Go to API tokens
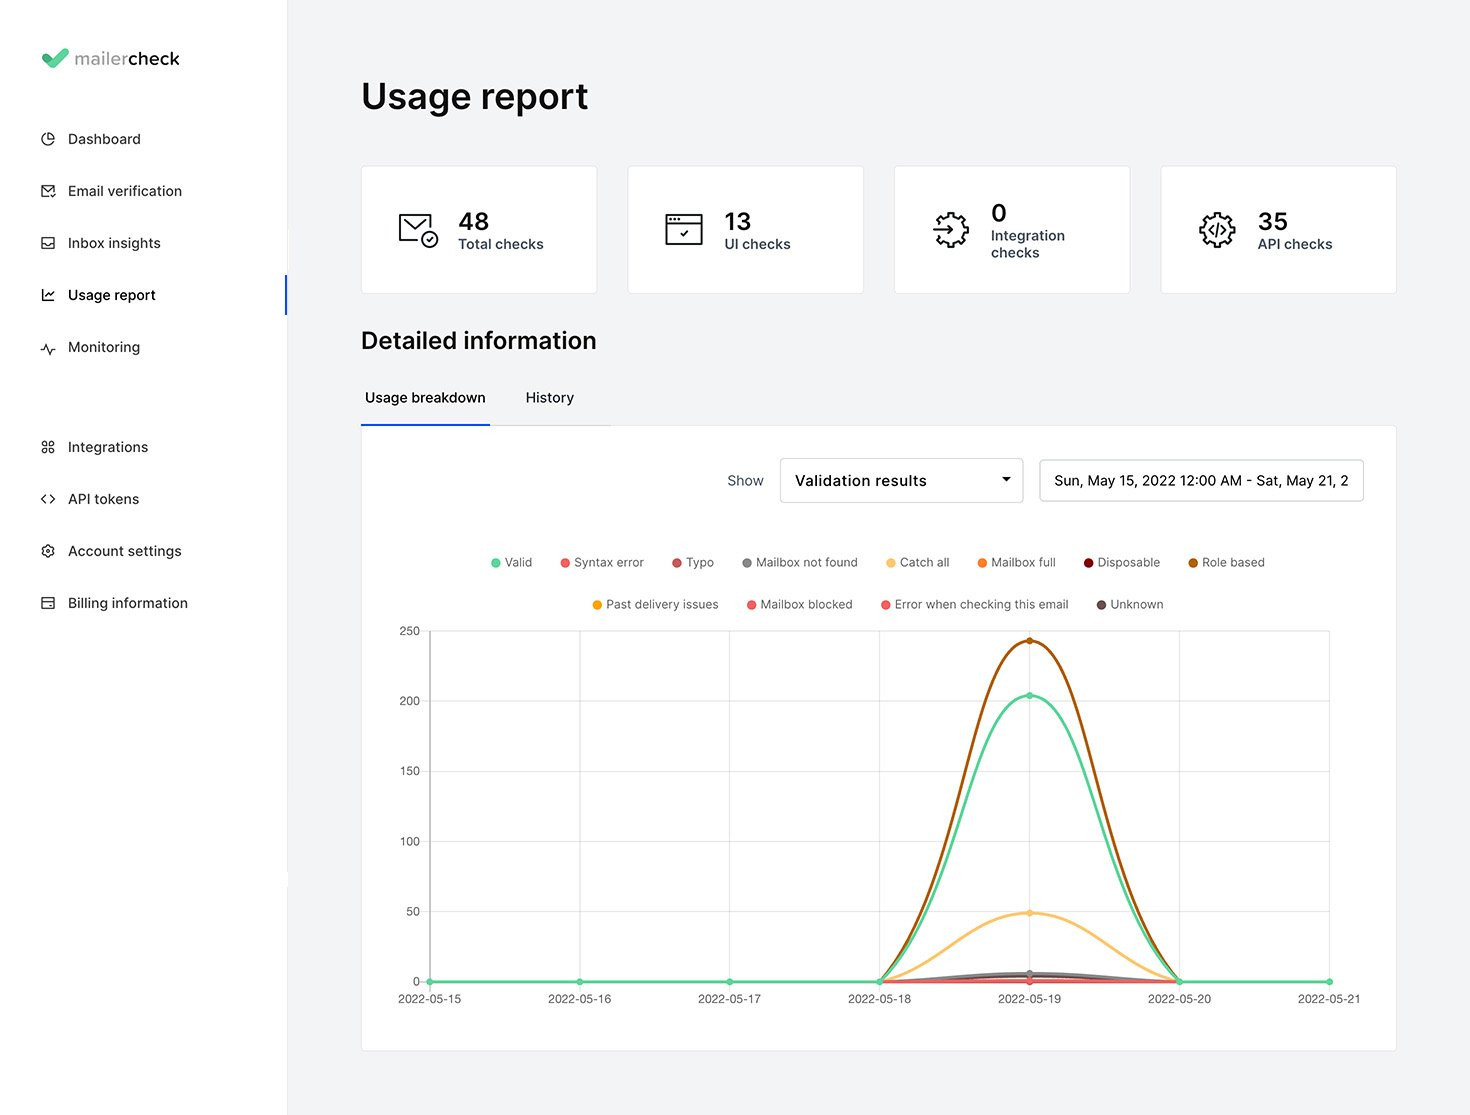 pyautogui.click(x=103, y=499)
